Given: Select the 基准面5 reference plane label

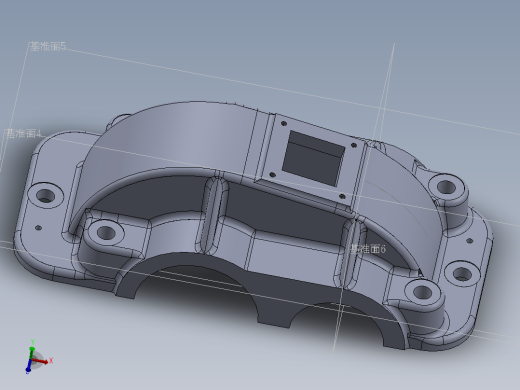Looking at the screenshot, I should pos(48,46).
